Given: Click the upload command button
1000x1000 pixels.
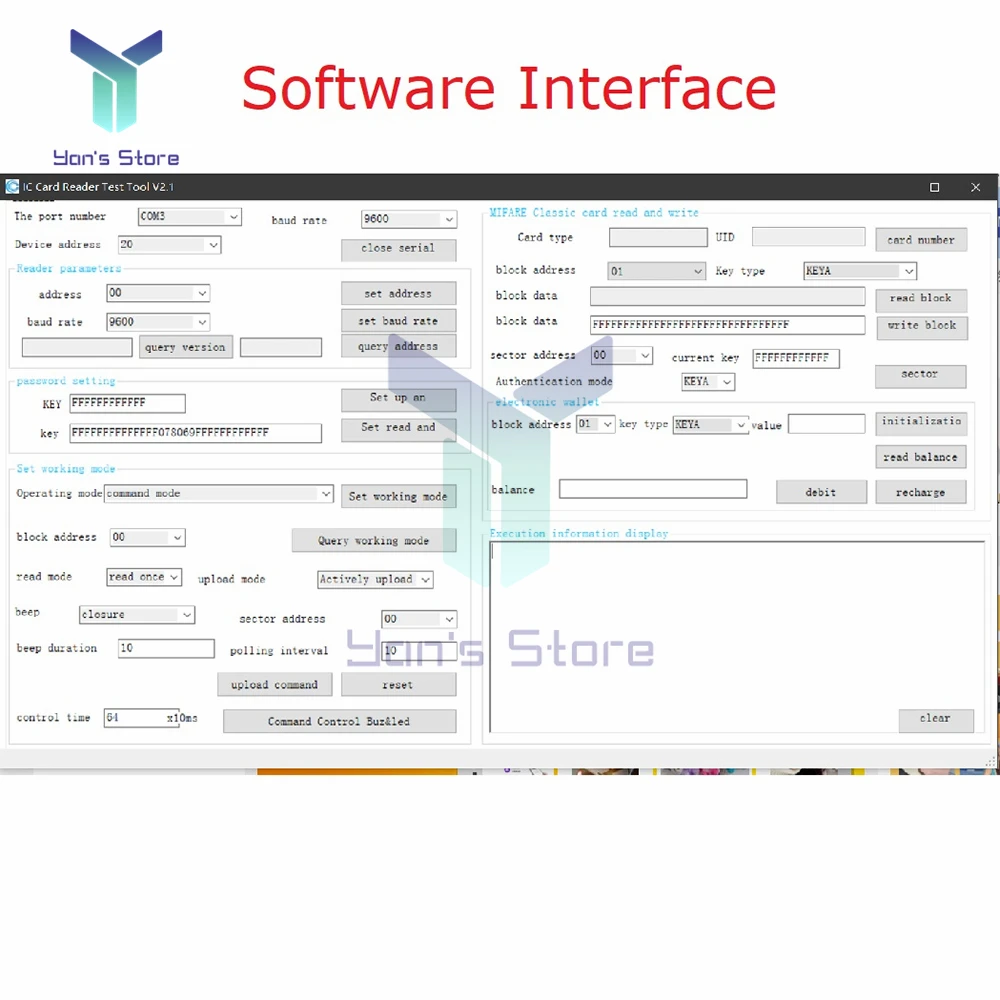Looking at the screenshot, I should (x=275, y=685).
